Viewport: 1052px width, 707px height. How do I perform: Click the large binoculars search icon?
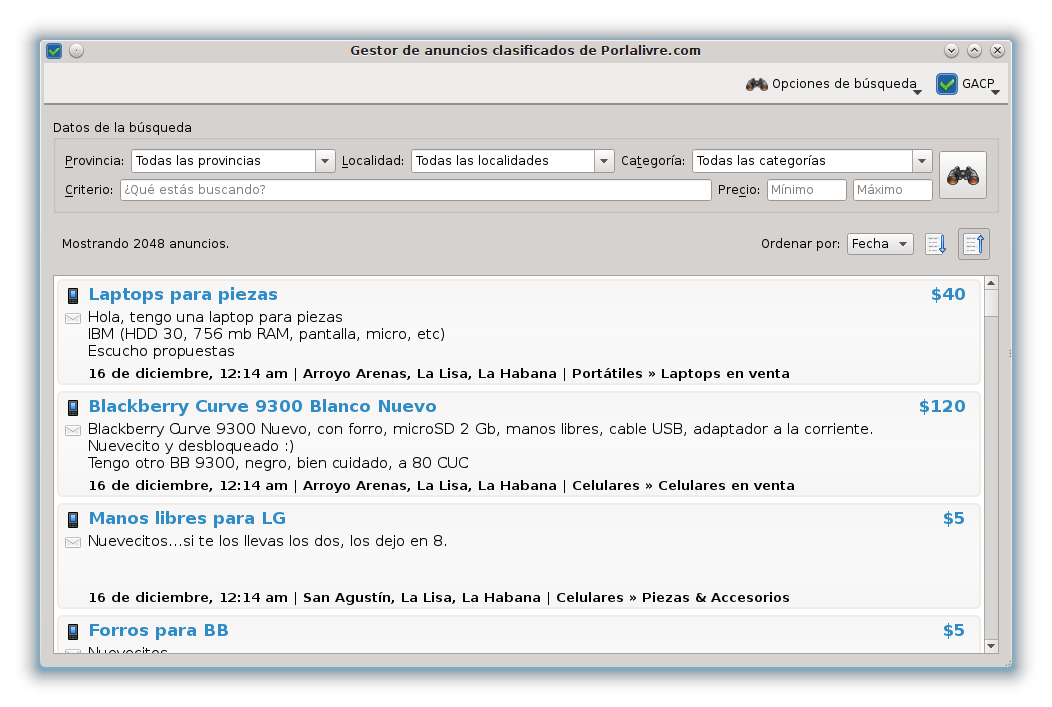(x=962, y=175)
